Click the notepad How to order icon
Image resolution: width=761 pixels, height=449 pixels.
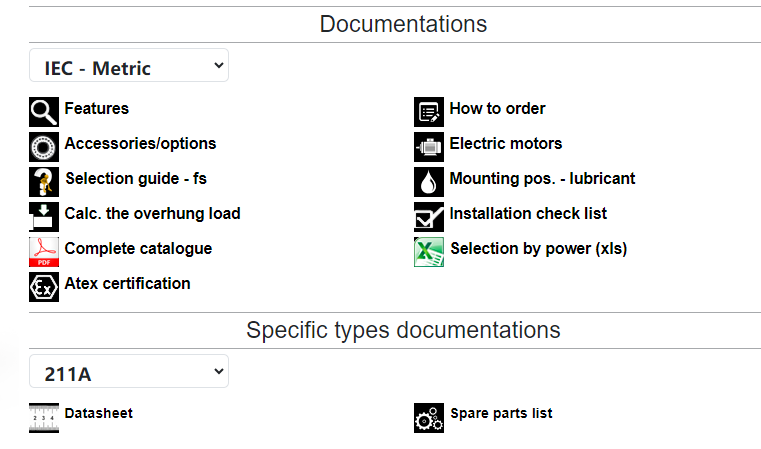[429, 112]
